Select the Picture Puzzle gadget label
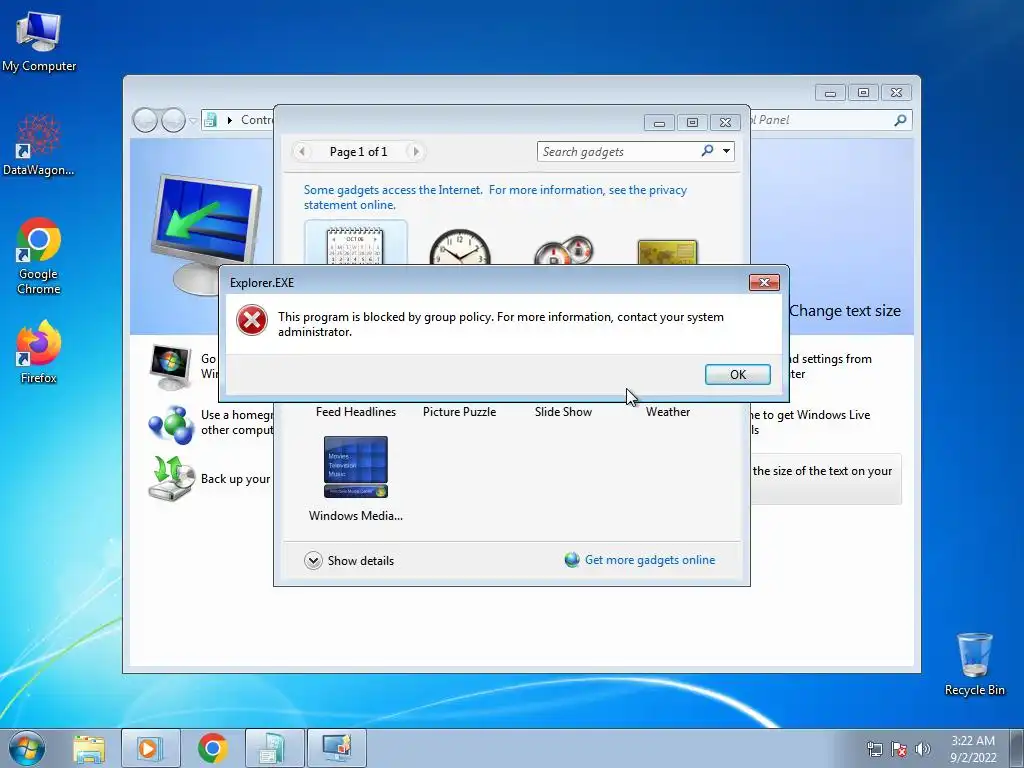 (459, 412)
